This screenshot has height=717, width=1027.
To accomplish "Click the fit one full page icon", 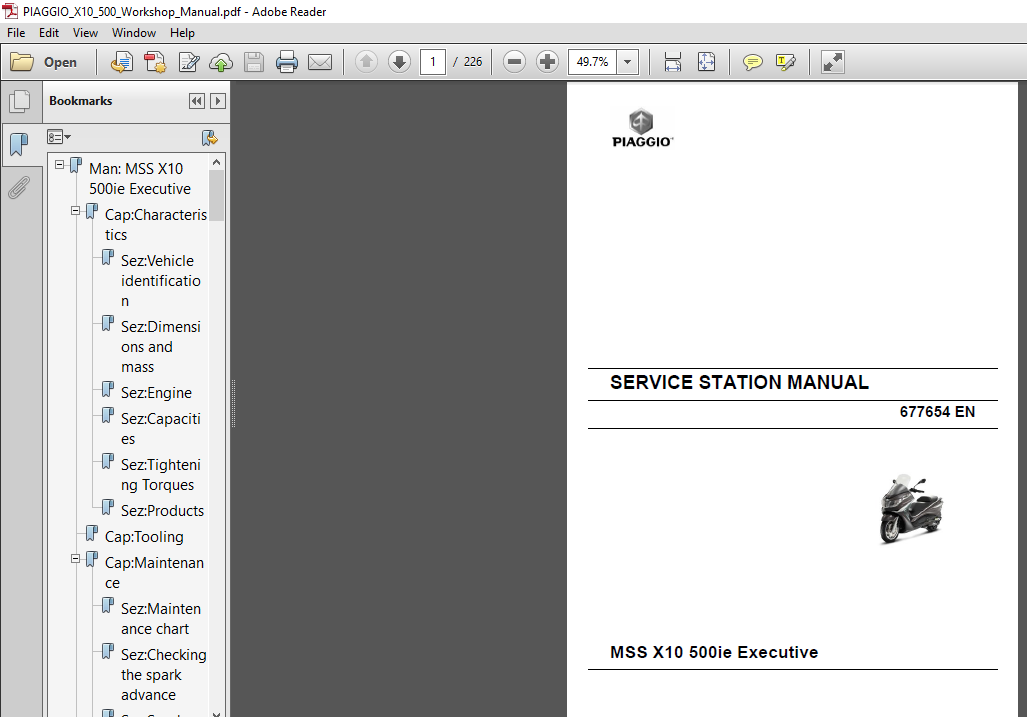I will click(x=706, y=62).
